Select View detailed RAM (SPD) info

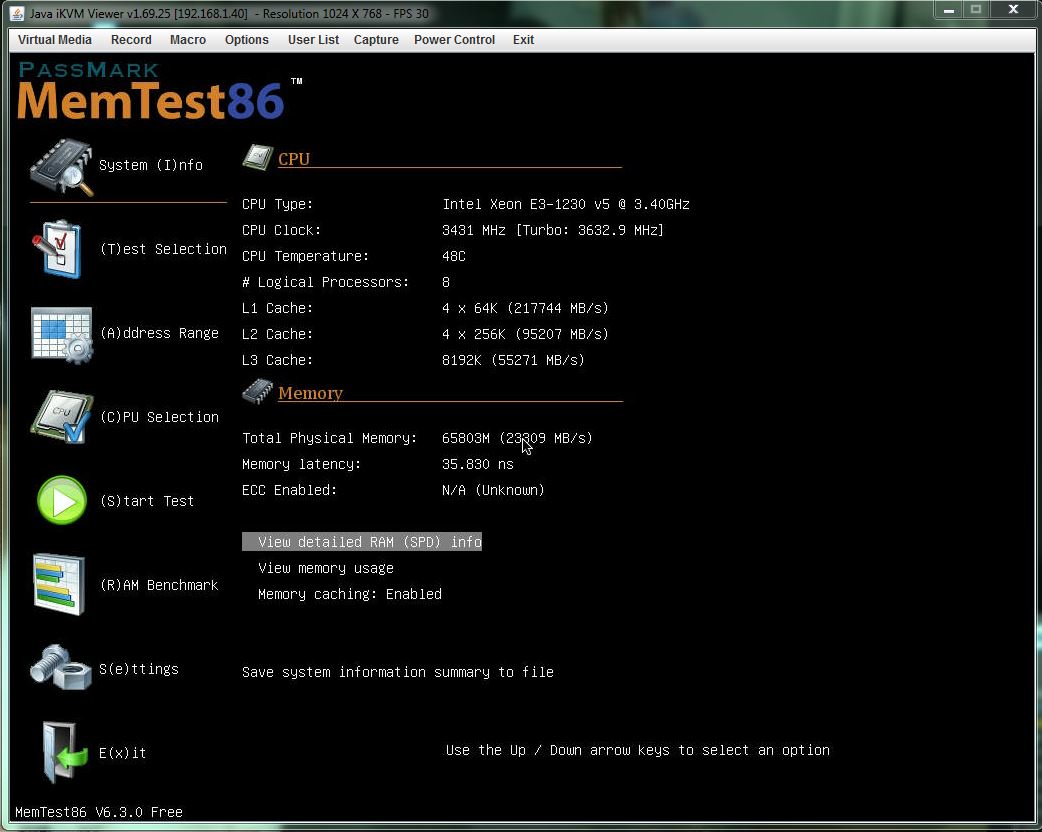(x=362, y=542)
